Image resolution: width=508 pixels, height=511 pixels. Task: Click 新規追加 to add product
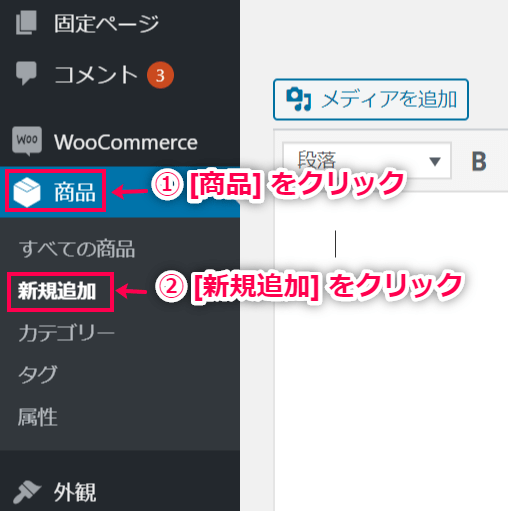pos(57,291)
